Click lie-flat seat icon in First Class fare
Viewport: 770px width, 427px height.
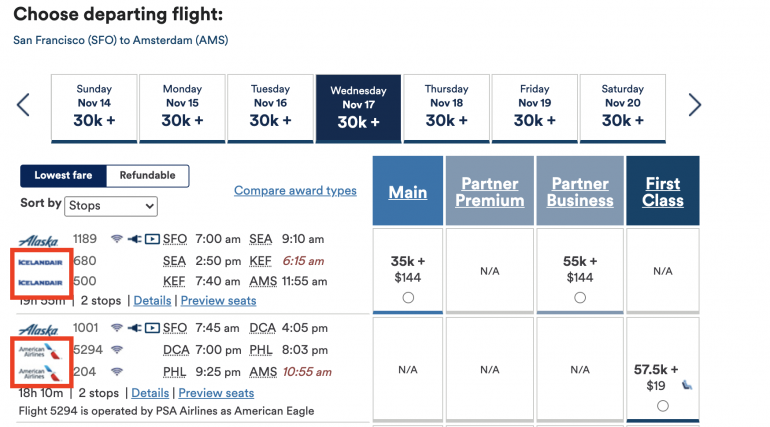[687, 384]
